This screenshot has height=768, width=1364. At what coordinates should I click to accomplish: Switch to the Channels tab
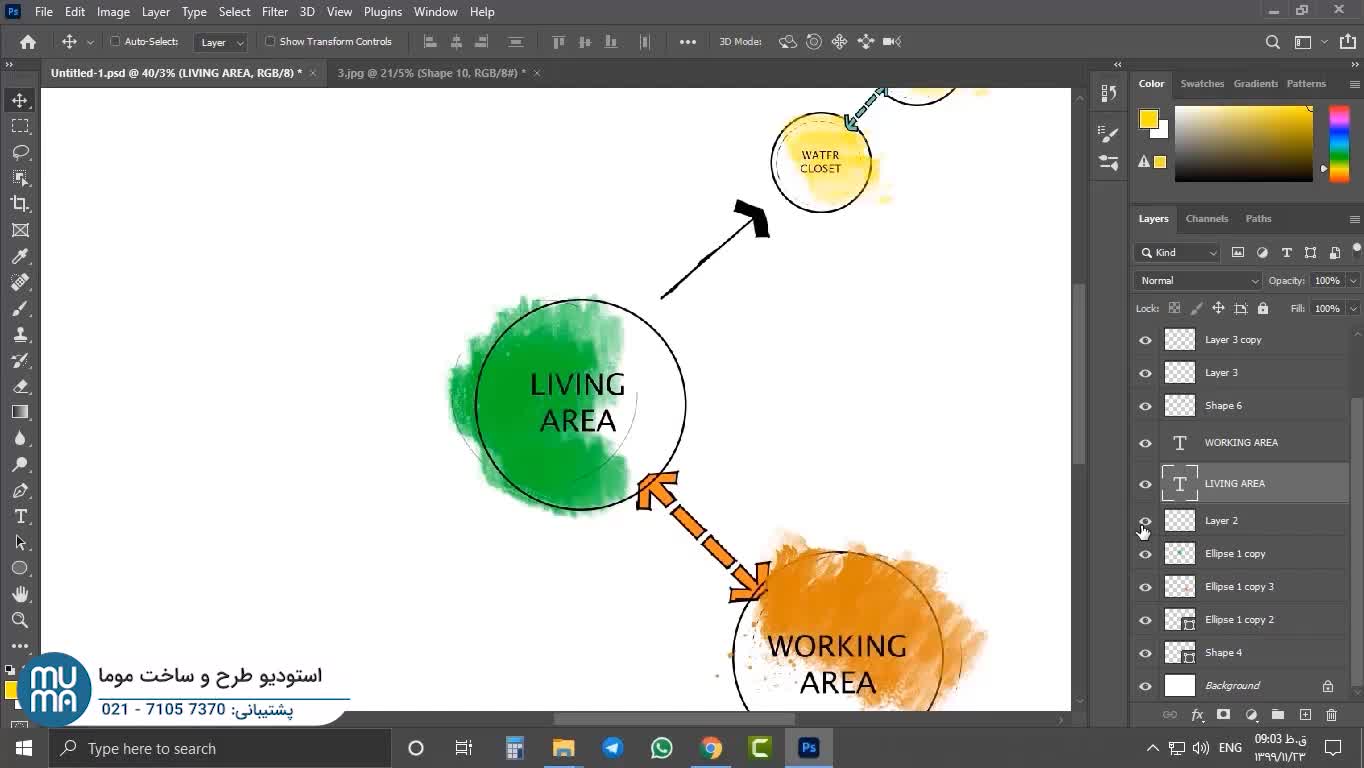click(1206, 218)
